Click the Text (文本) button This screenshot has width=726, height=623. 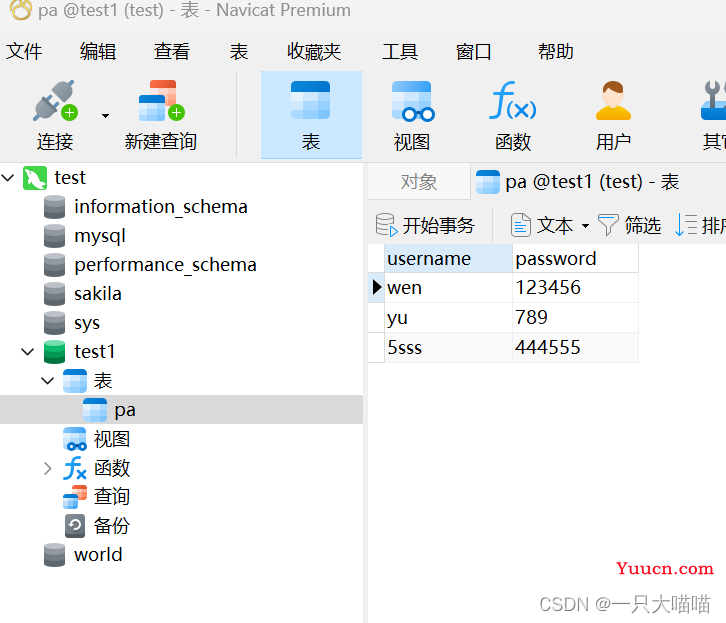pyautogui.click(x=542, y=225)
